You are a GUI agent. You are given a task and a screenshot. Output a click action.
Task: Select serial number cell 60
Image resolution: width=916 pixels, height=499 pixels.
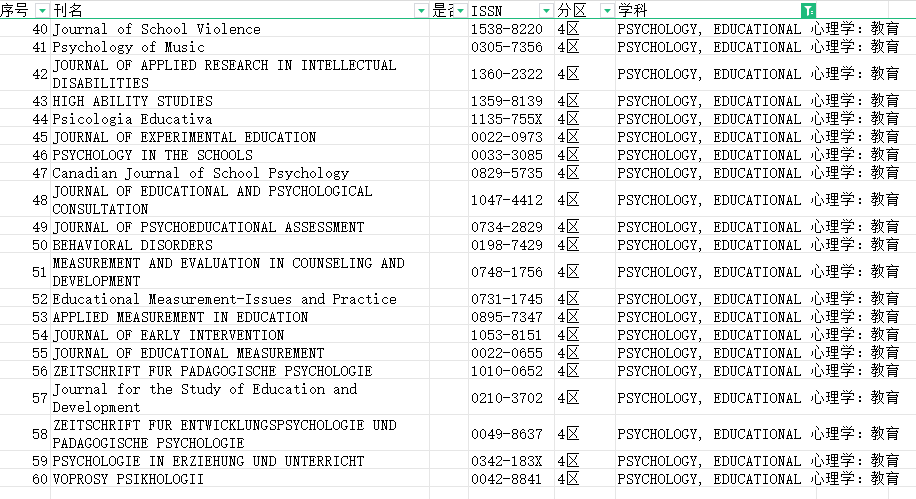[x=25, y=479]
